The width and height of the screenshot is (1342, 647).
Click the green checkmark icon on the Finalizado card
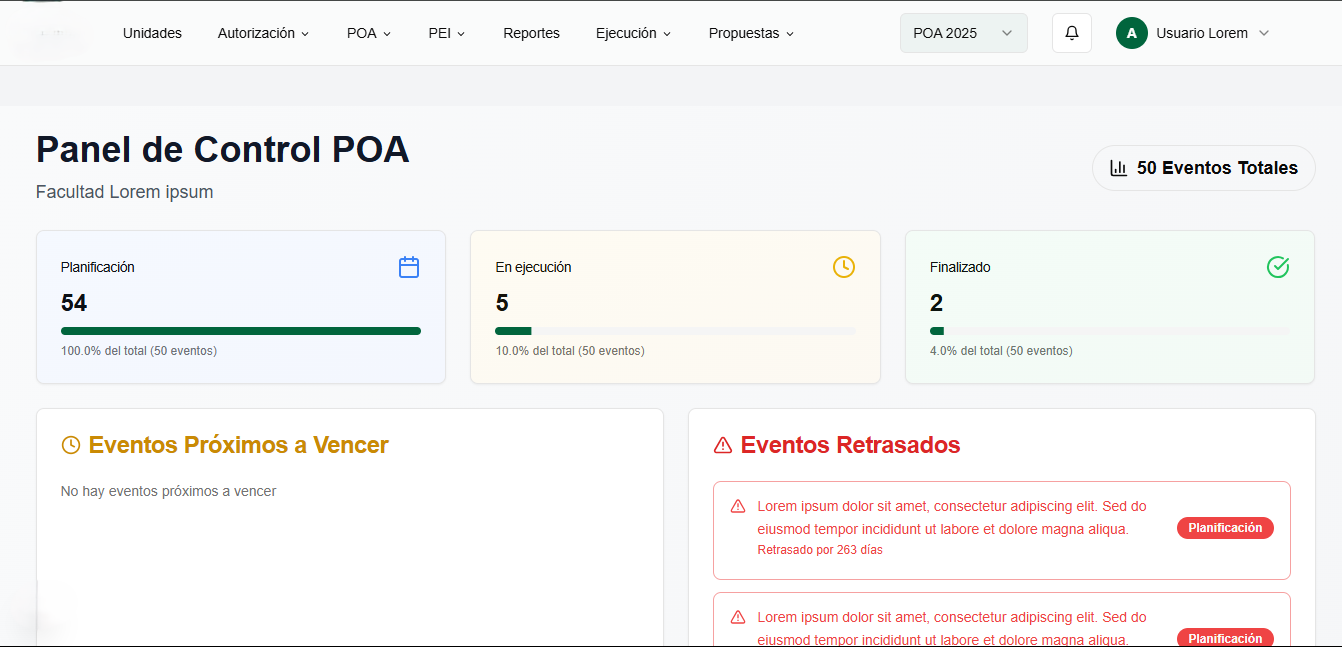[1278, 267]
